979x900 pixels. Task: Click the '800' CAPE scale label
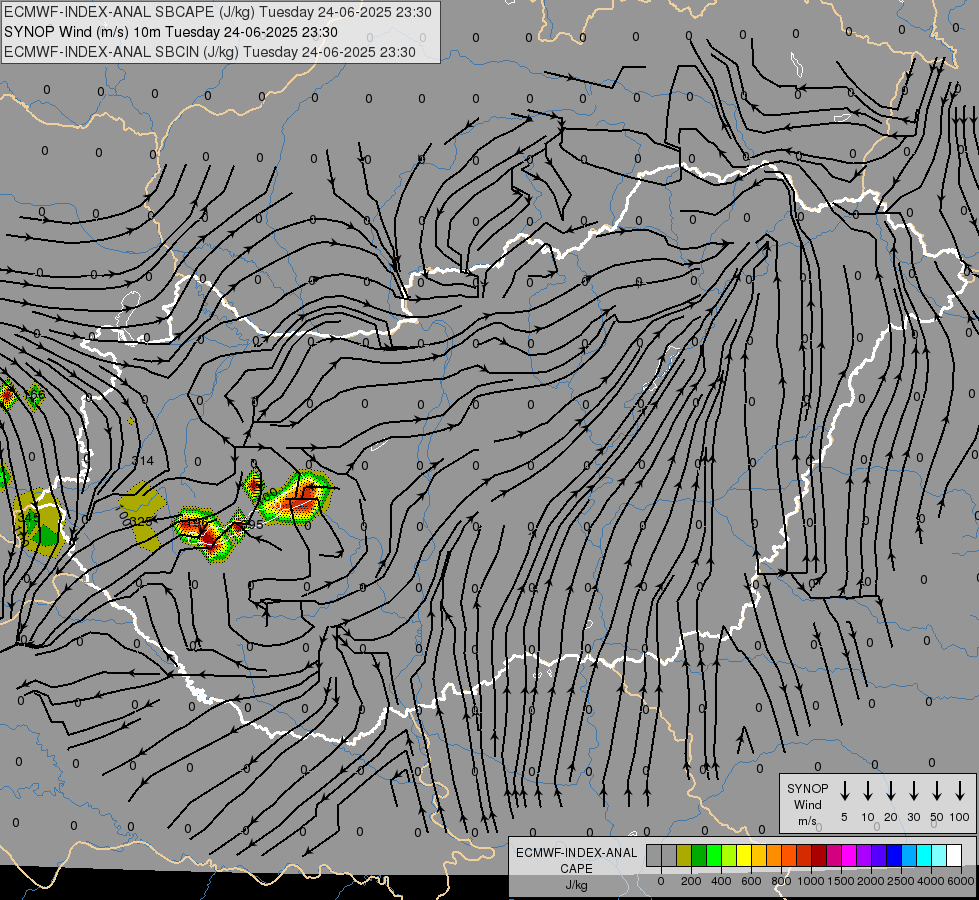[781, 881]
